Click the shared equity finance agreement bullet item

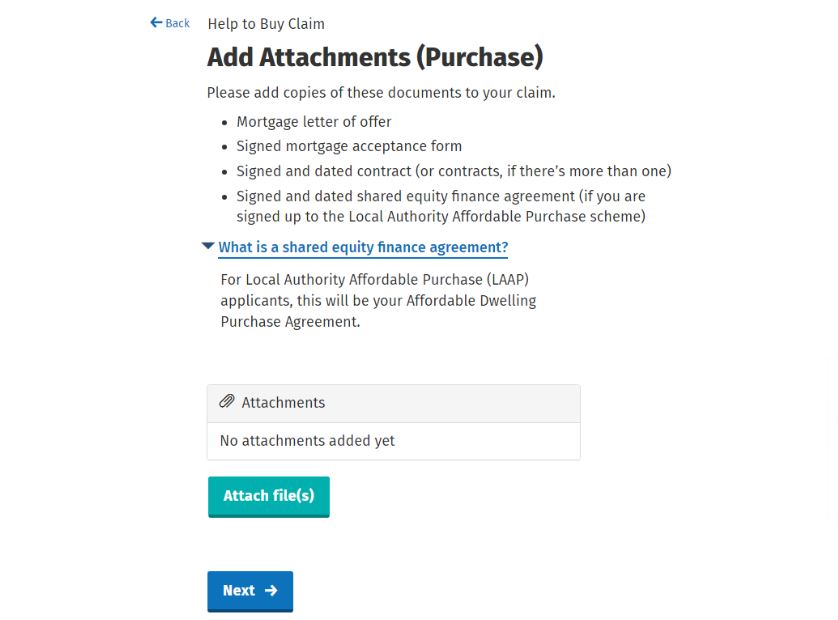click(x=441, y=206)
